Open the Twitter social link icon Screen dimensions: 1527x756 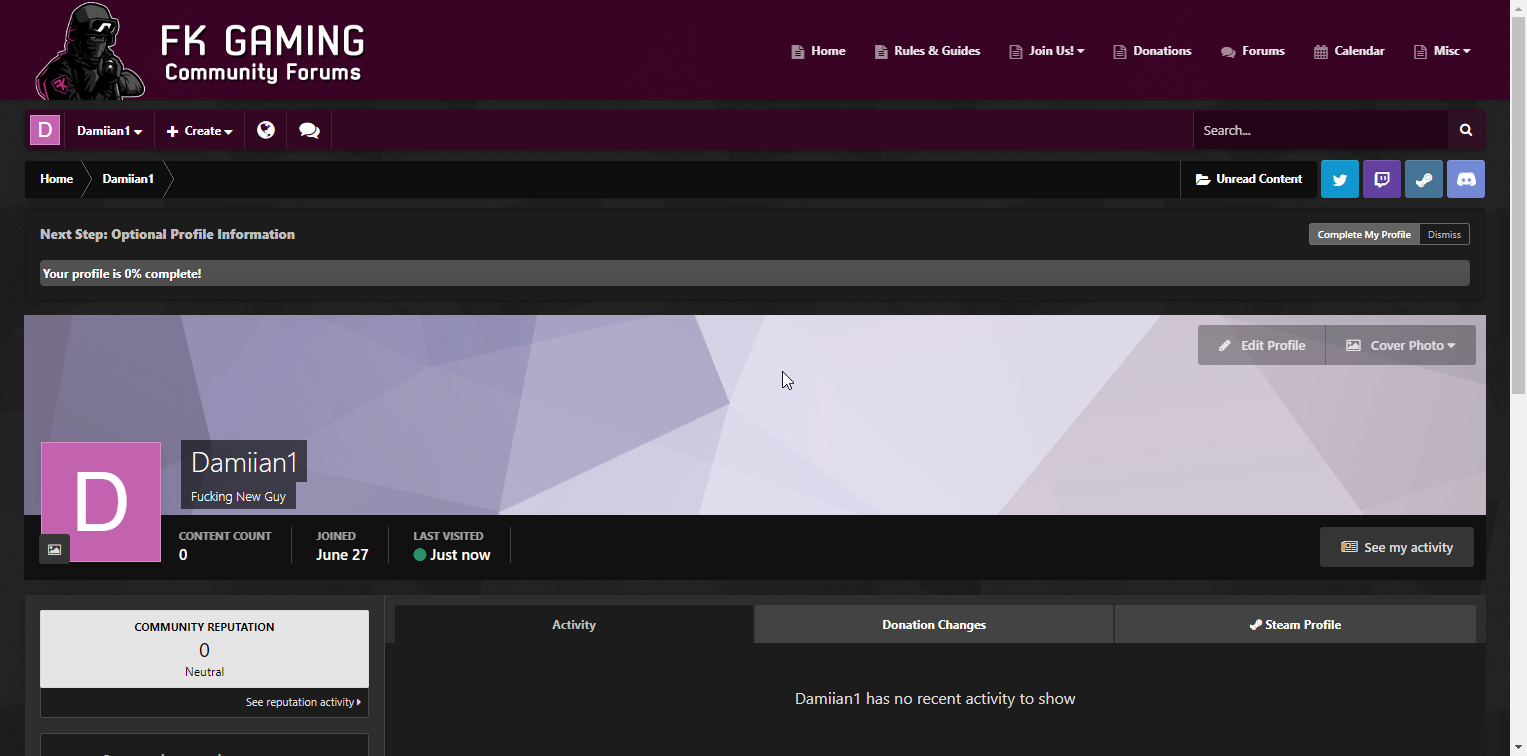coord(1339,180)
